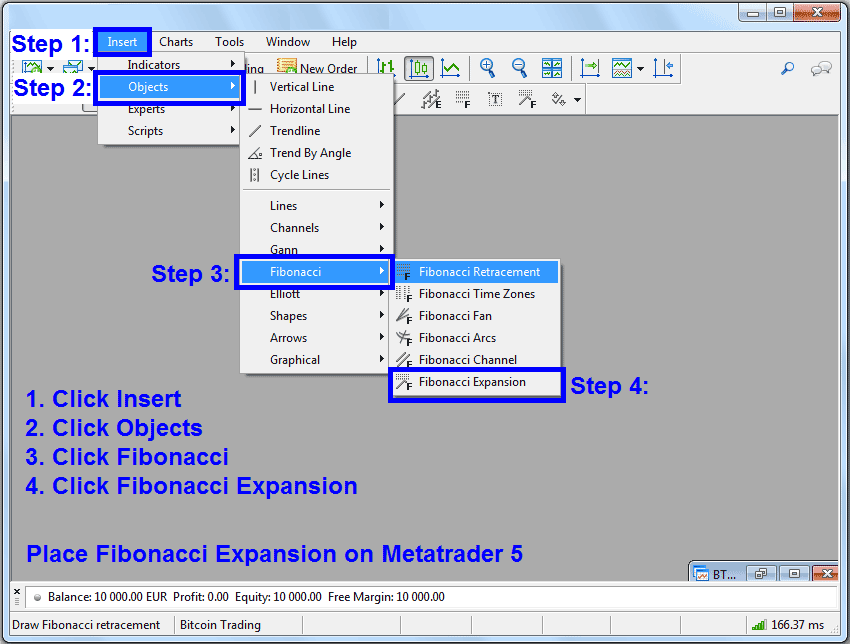Toggle the chart shift icon
The image size is (850, 644).
663,68
